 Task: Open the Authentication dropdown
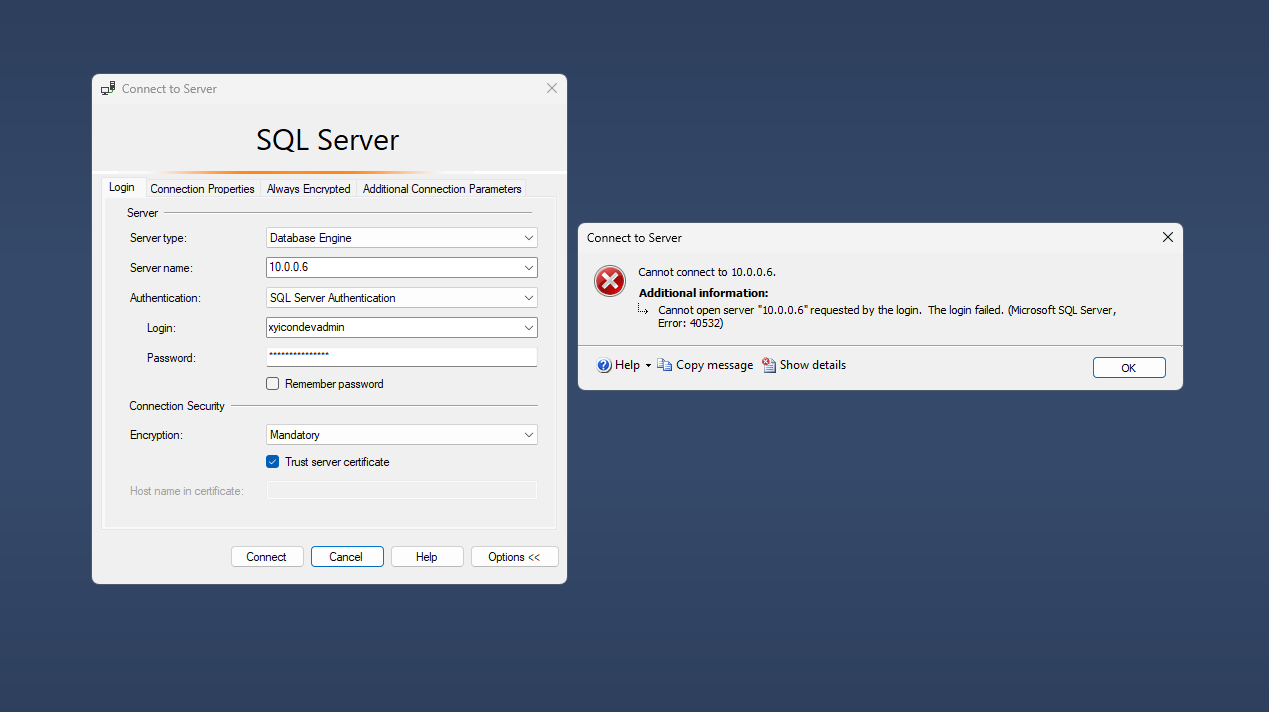[x=529, y=298]
